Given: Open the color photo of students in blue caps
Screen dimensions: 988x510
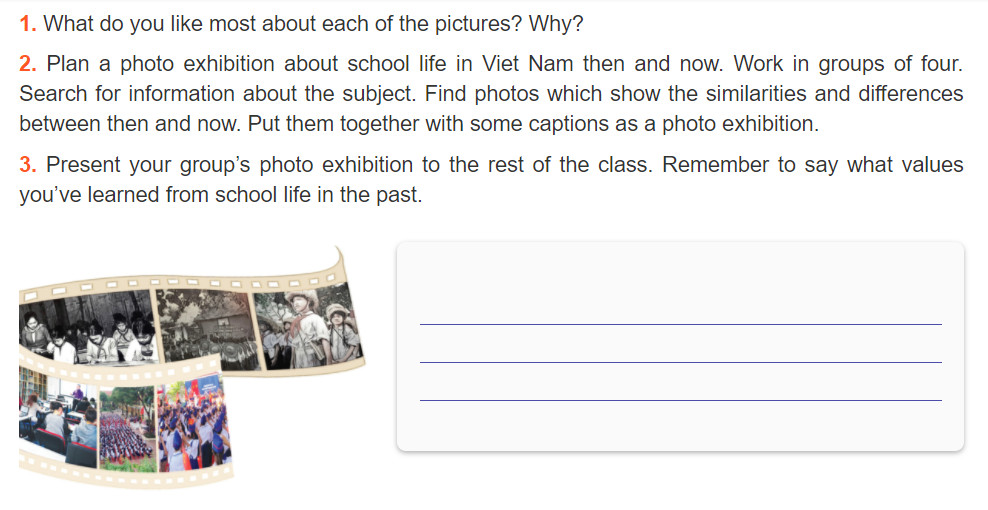Looking at the screenshot, I should 194,423.
